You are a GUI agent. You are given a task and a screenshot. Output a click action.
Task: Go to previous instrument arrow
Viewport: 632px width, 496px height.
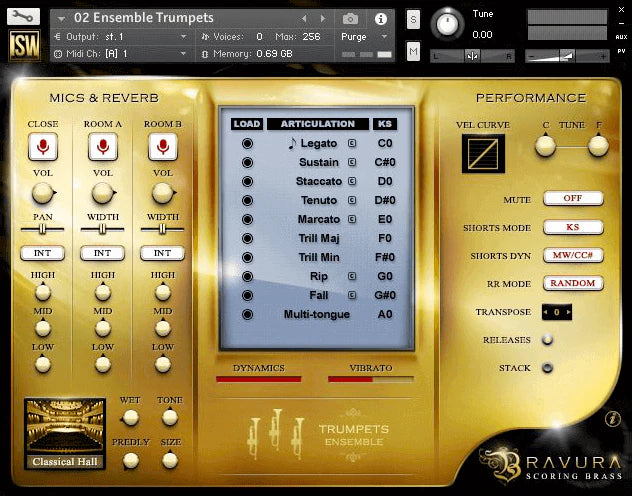pos(304,19)
